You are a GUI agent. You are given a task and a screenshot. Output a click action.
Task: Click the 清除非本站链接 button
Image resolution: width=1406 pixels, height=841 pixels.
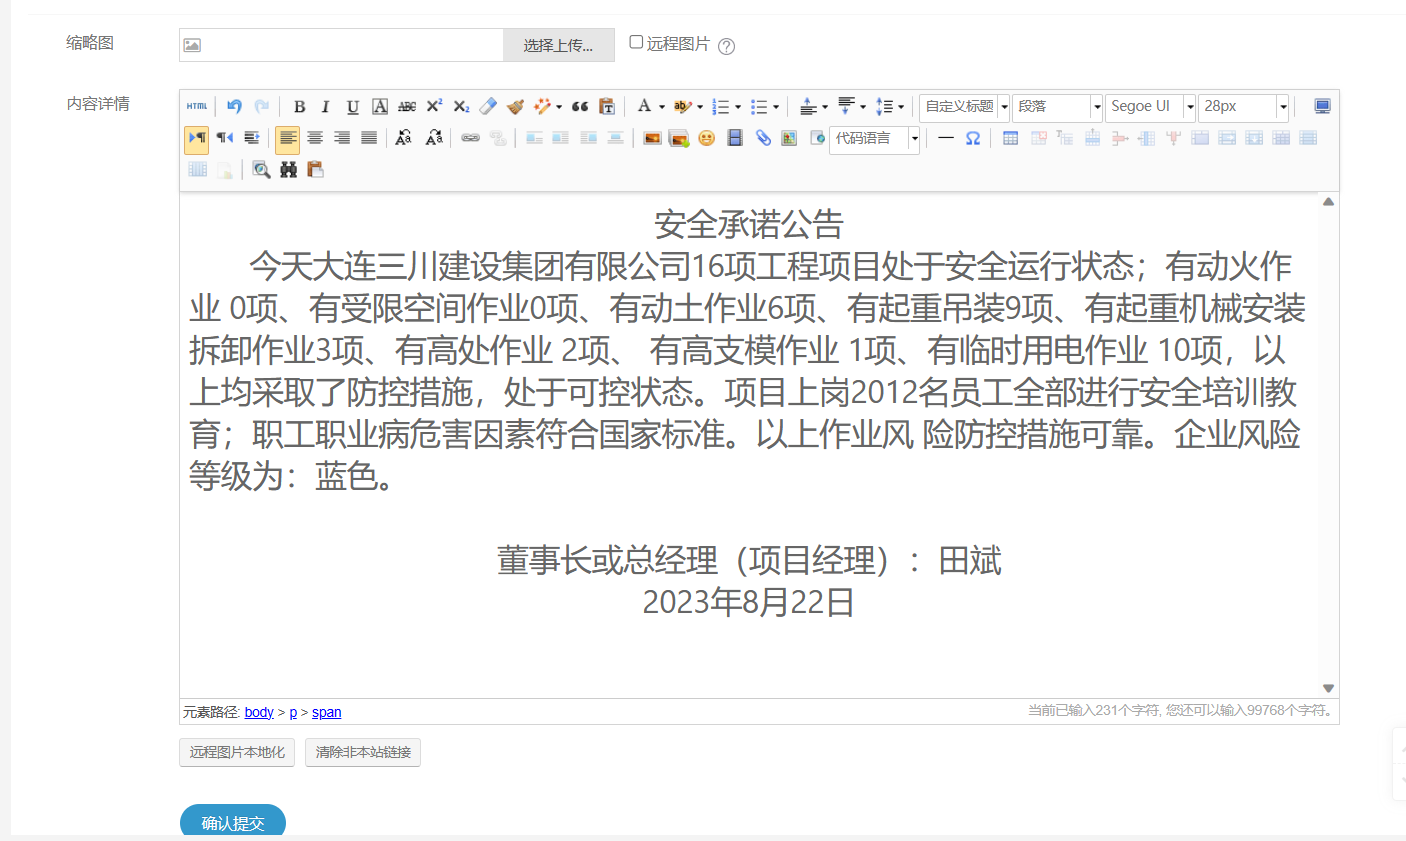click(363, 752)
